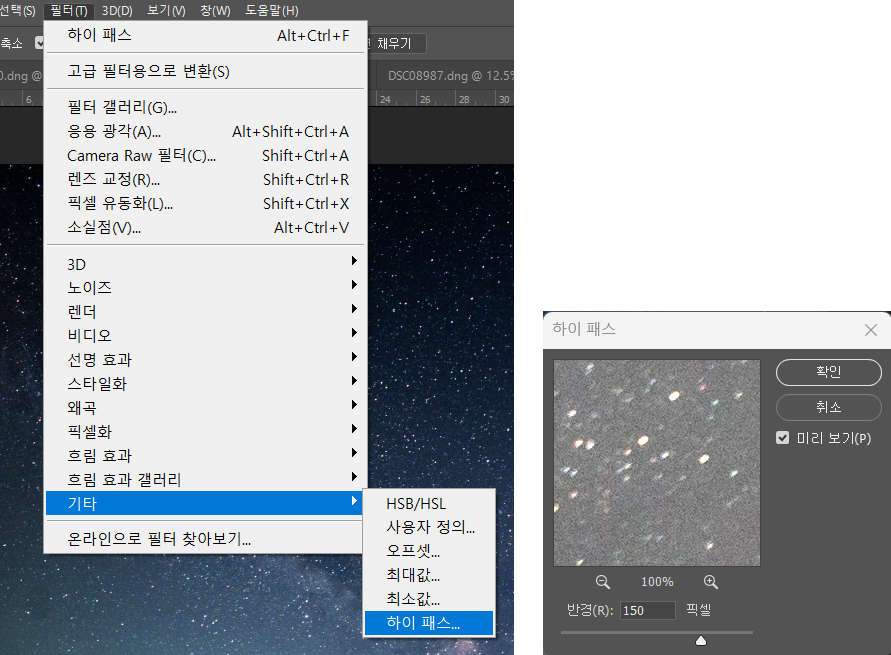Screen dimensions: 891x655
Task: Open the 도움말(H) menu
Action: pos(272,10)
